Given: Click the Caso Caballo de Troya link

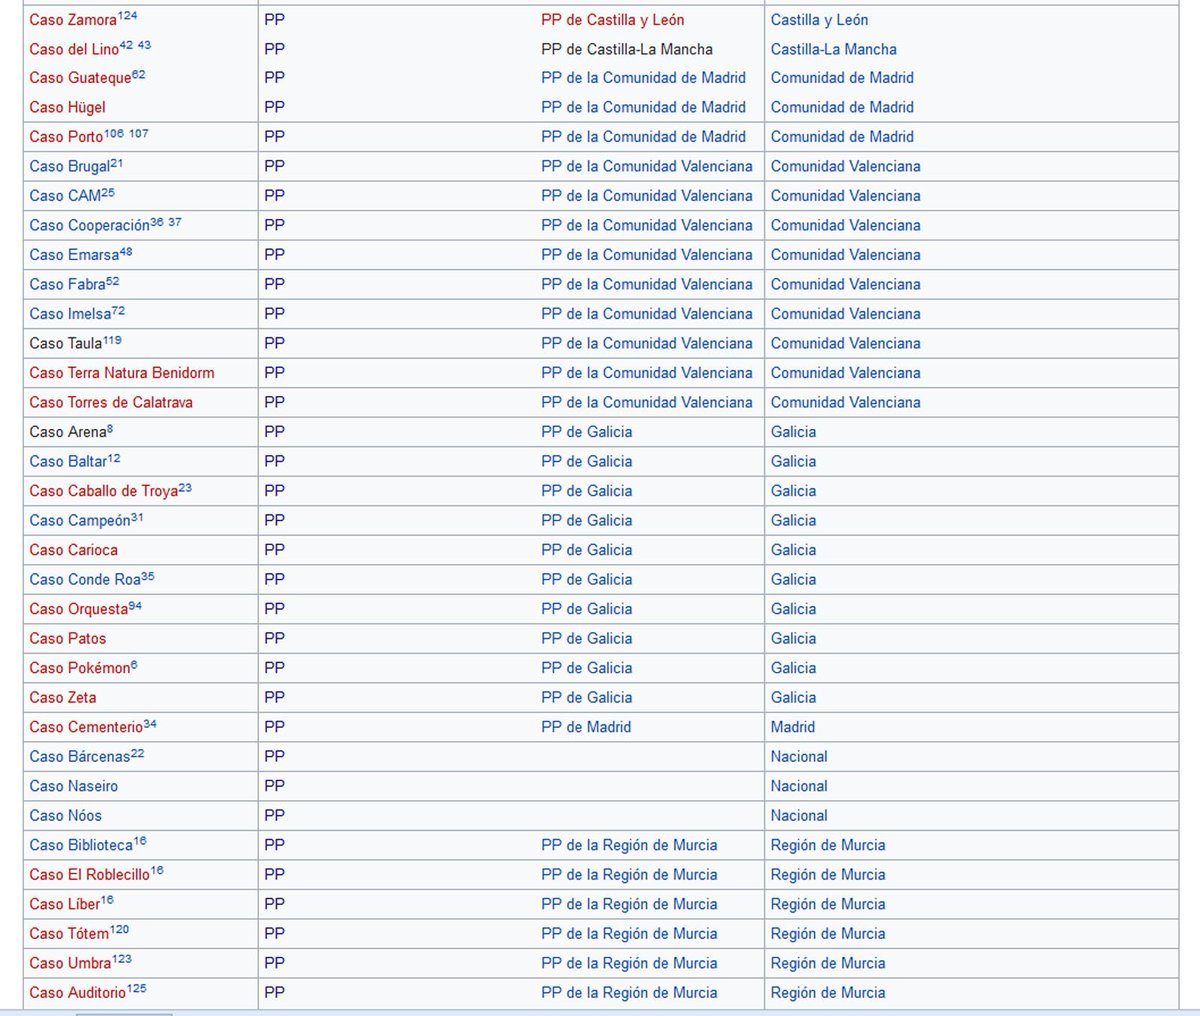Looking at the screenshot, I should click(104, 491).
